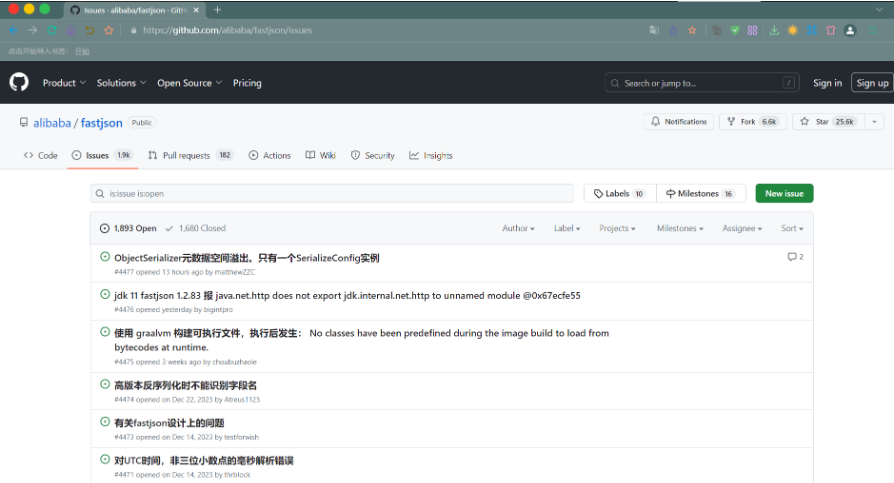Open the Wiki tab
The image size is (894, 483).
[x=320, y=155]
